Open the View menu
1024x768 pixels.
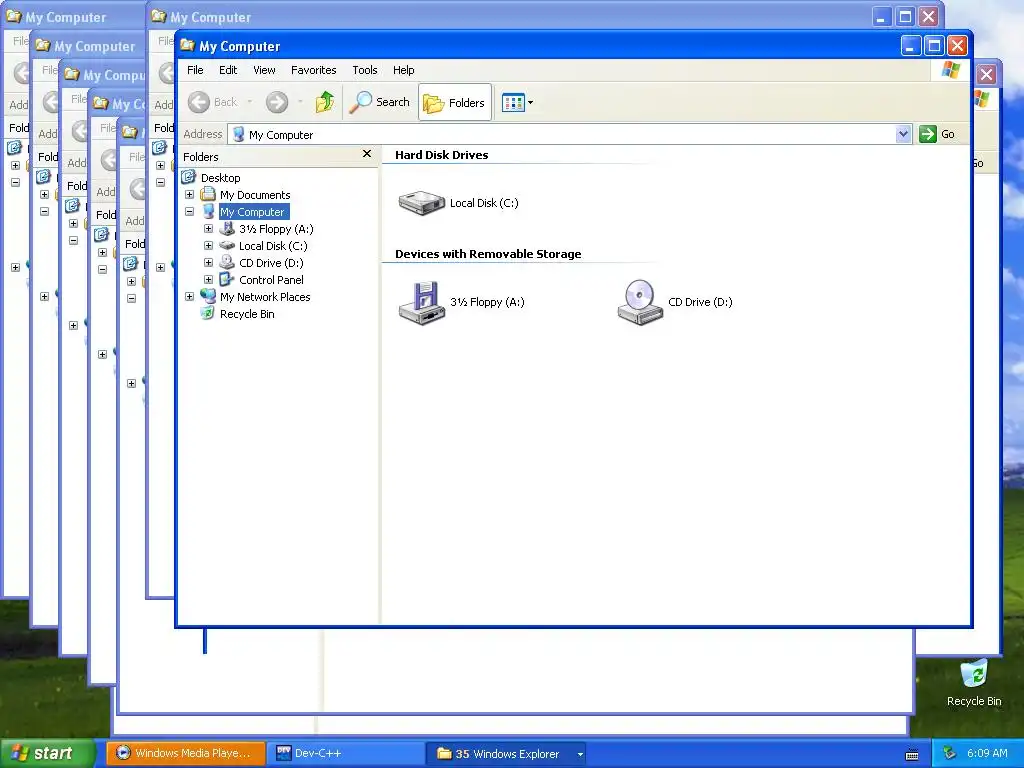264,70
